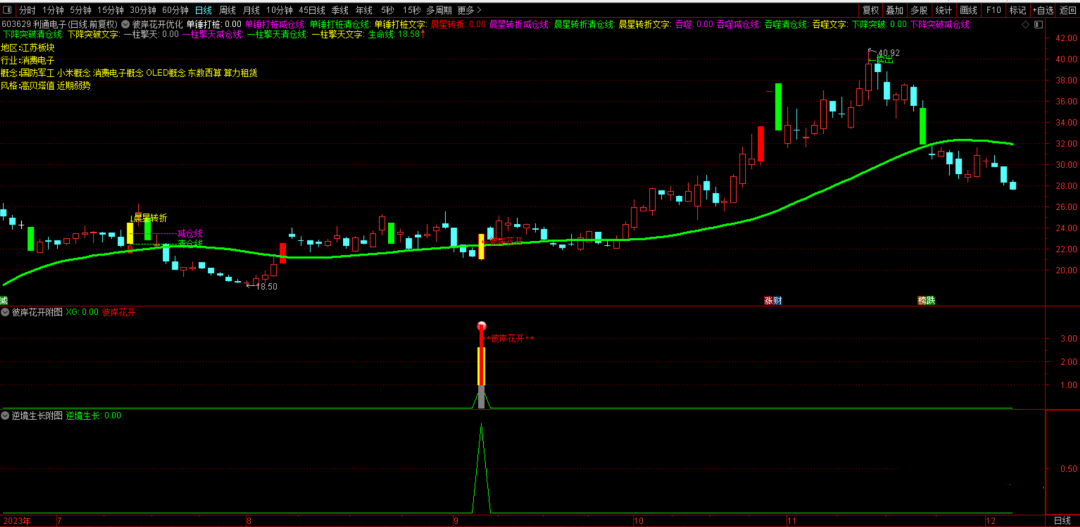
Task: Expand the 彼岸花开优化 indicator dropdown arrow
Action: [125, 23]
